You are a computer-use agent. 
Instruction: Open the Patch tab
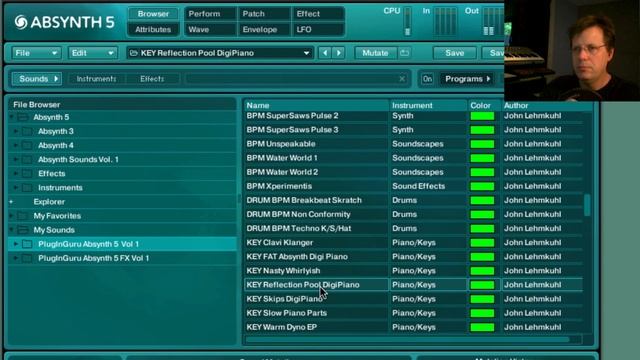264,14
